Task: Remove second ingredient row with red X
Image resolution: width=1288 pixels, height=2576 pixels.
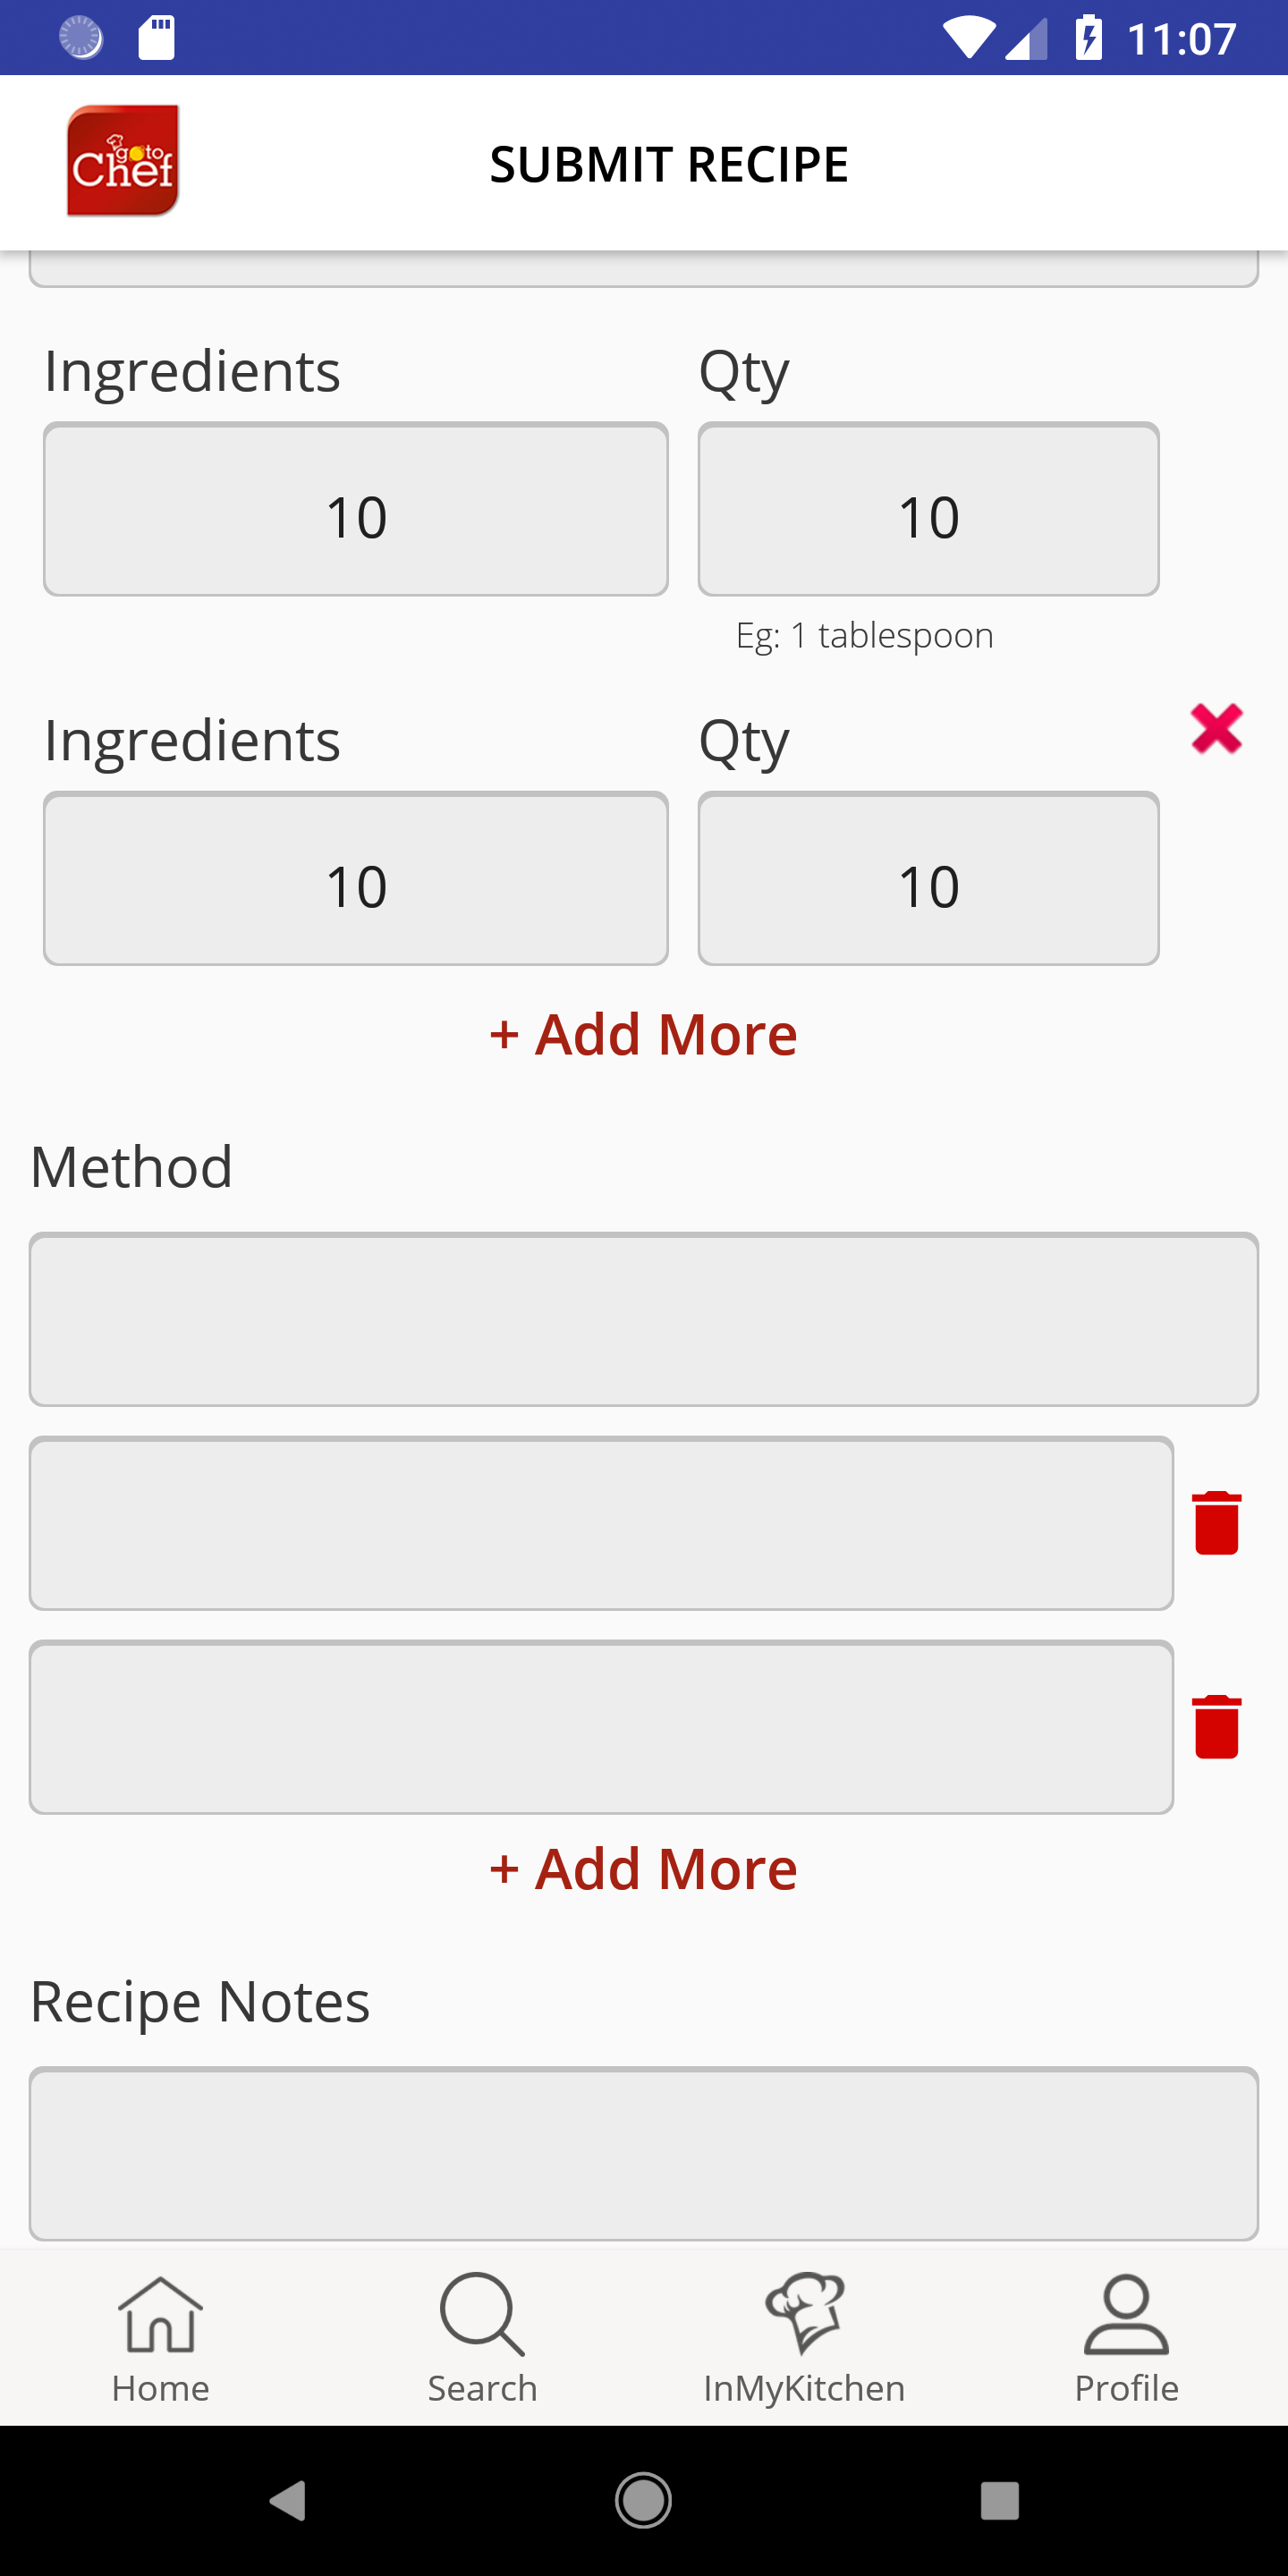Action: click(x=1216, y=728)
